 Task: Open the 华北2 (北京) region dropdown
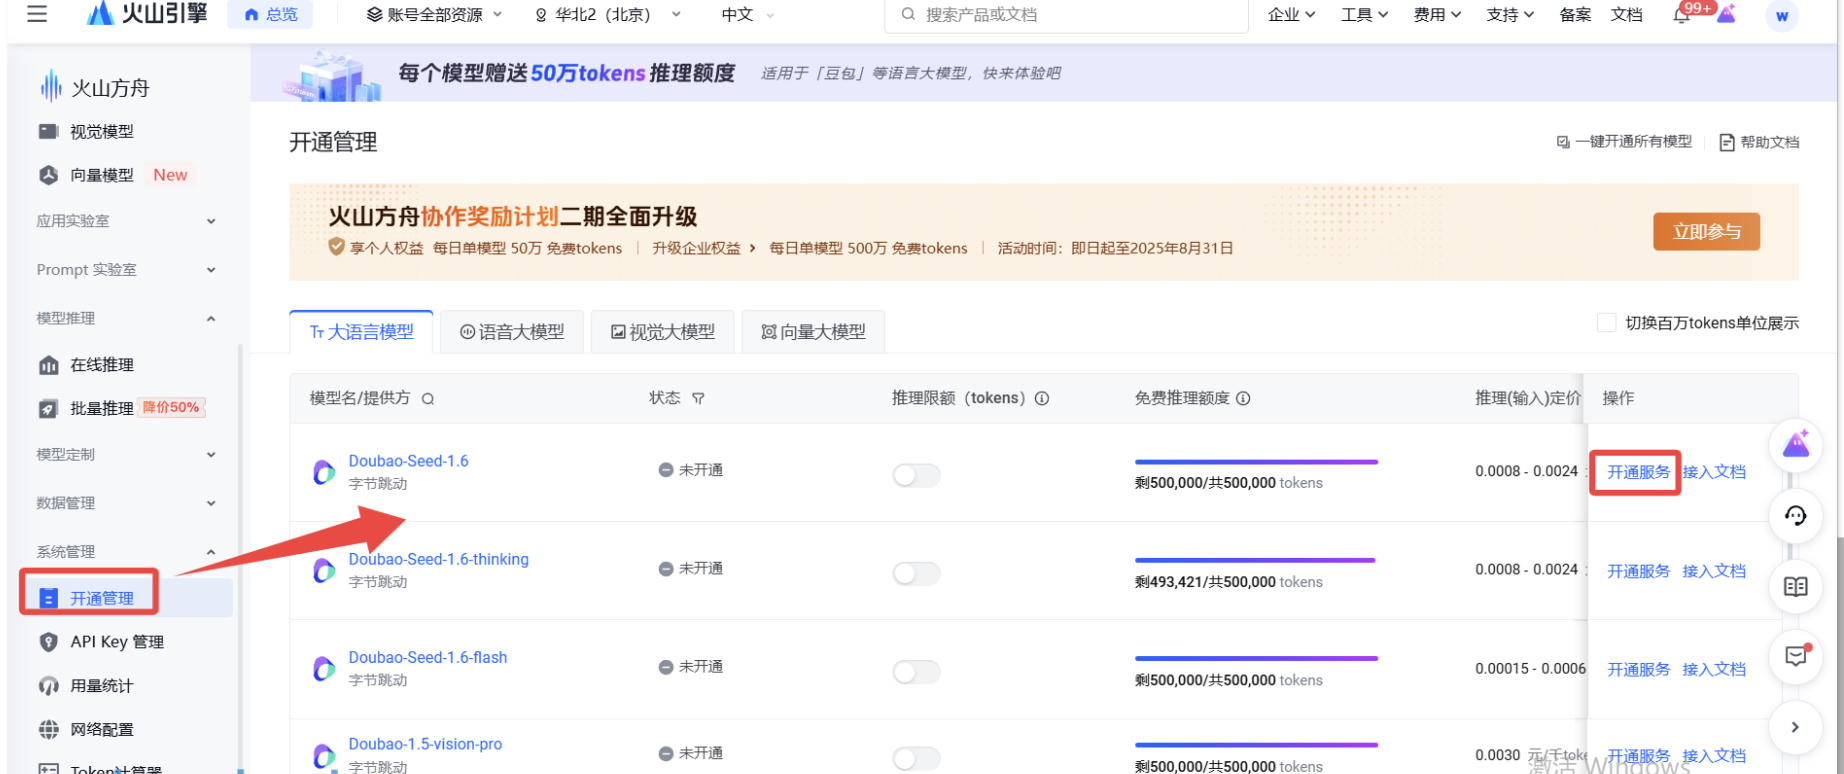pos(607,15)
